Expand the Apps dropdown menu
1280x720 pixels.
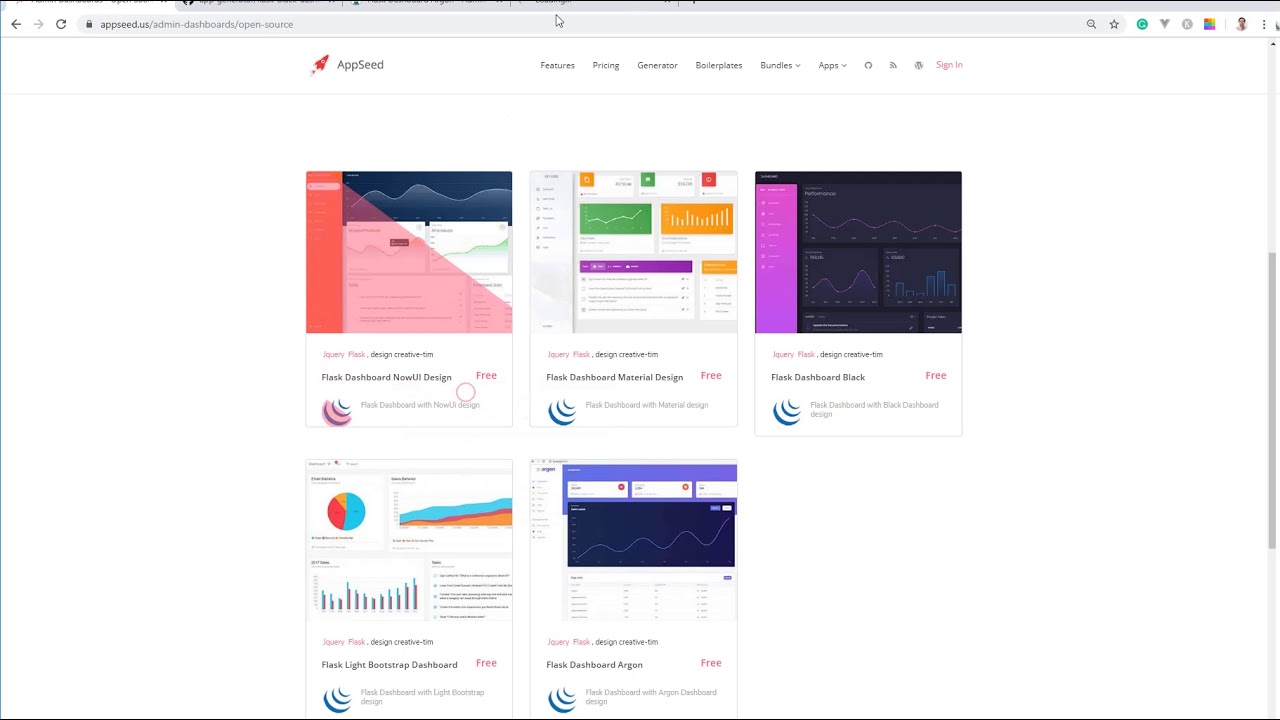tap(832, 65)
